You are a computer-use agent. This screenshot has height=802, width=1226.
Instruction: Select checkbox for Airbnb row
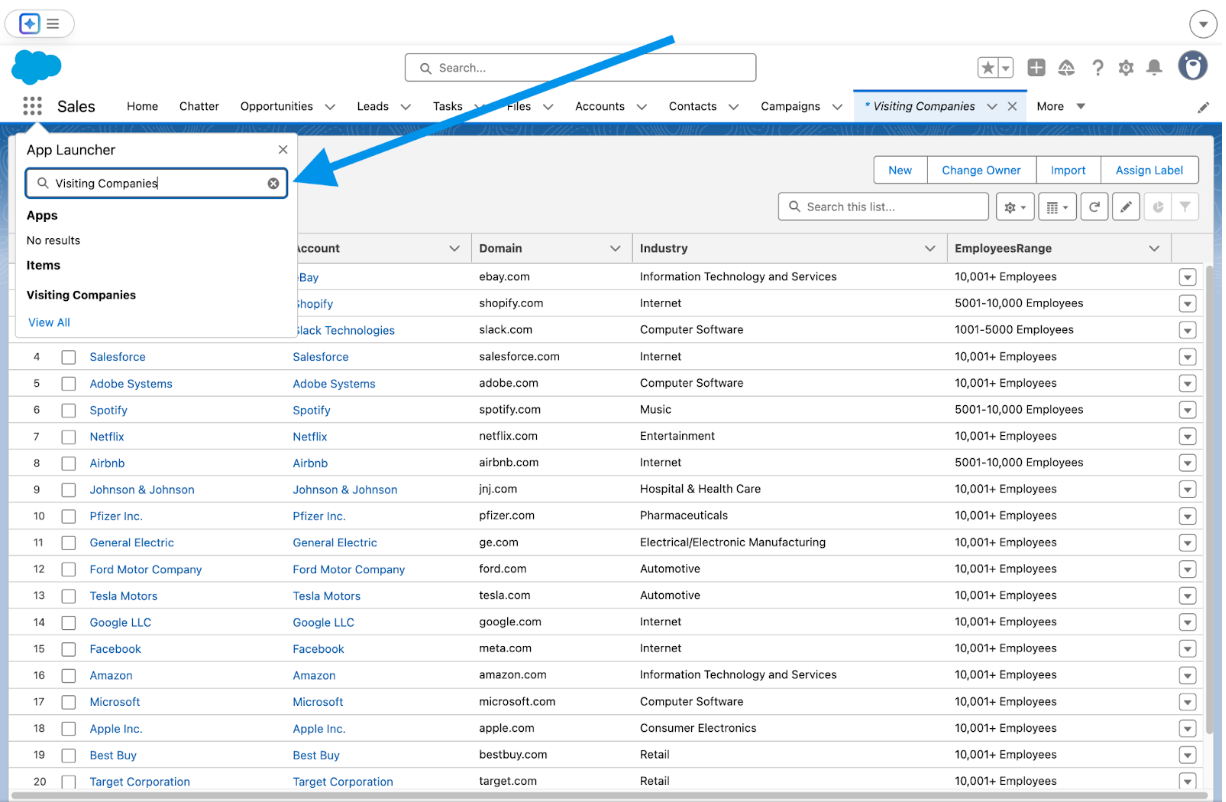point(69,463)
